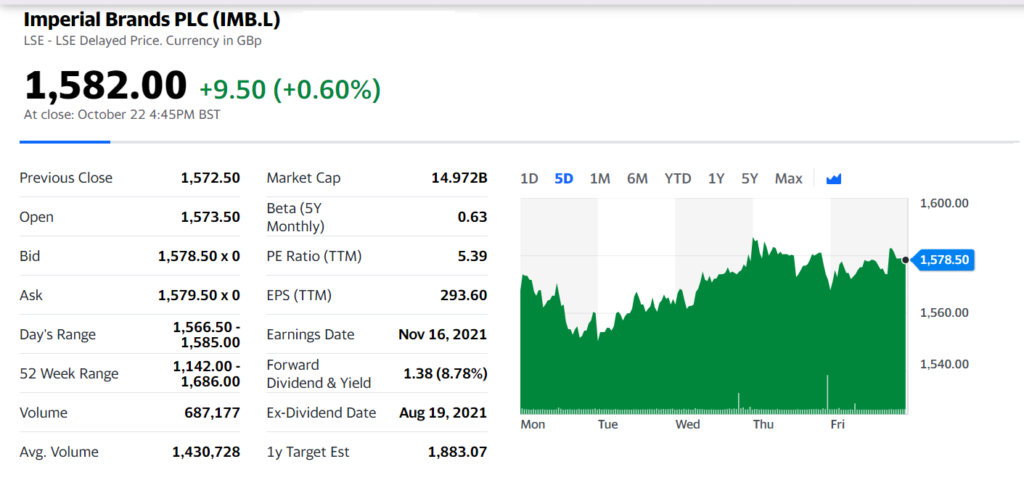Click the Previous Close value 1,572.50
This screenshot has height=480, width=1024.
210,178
